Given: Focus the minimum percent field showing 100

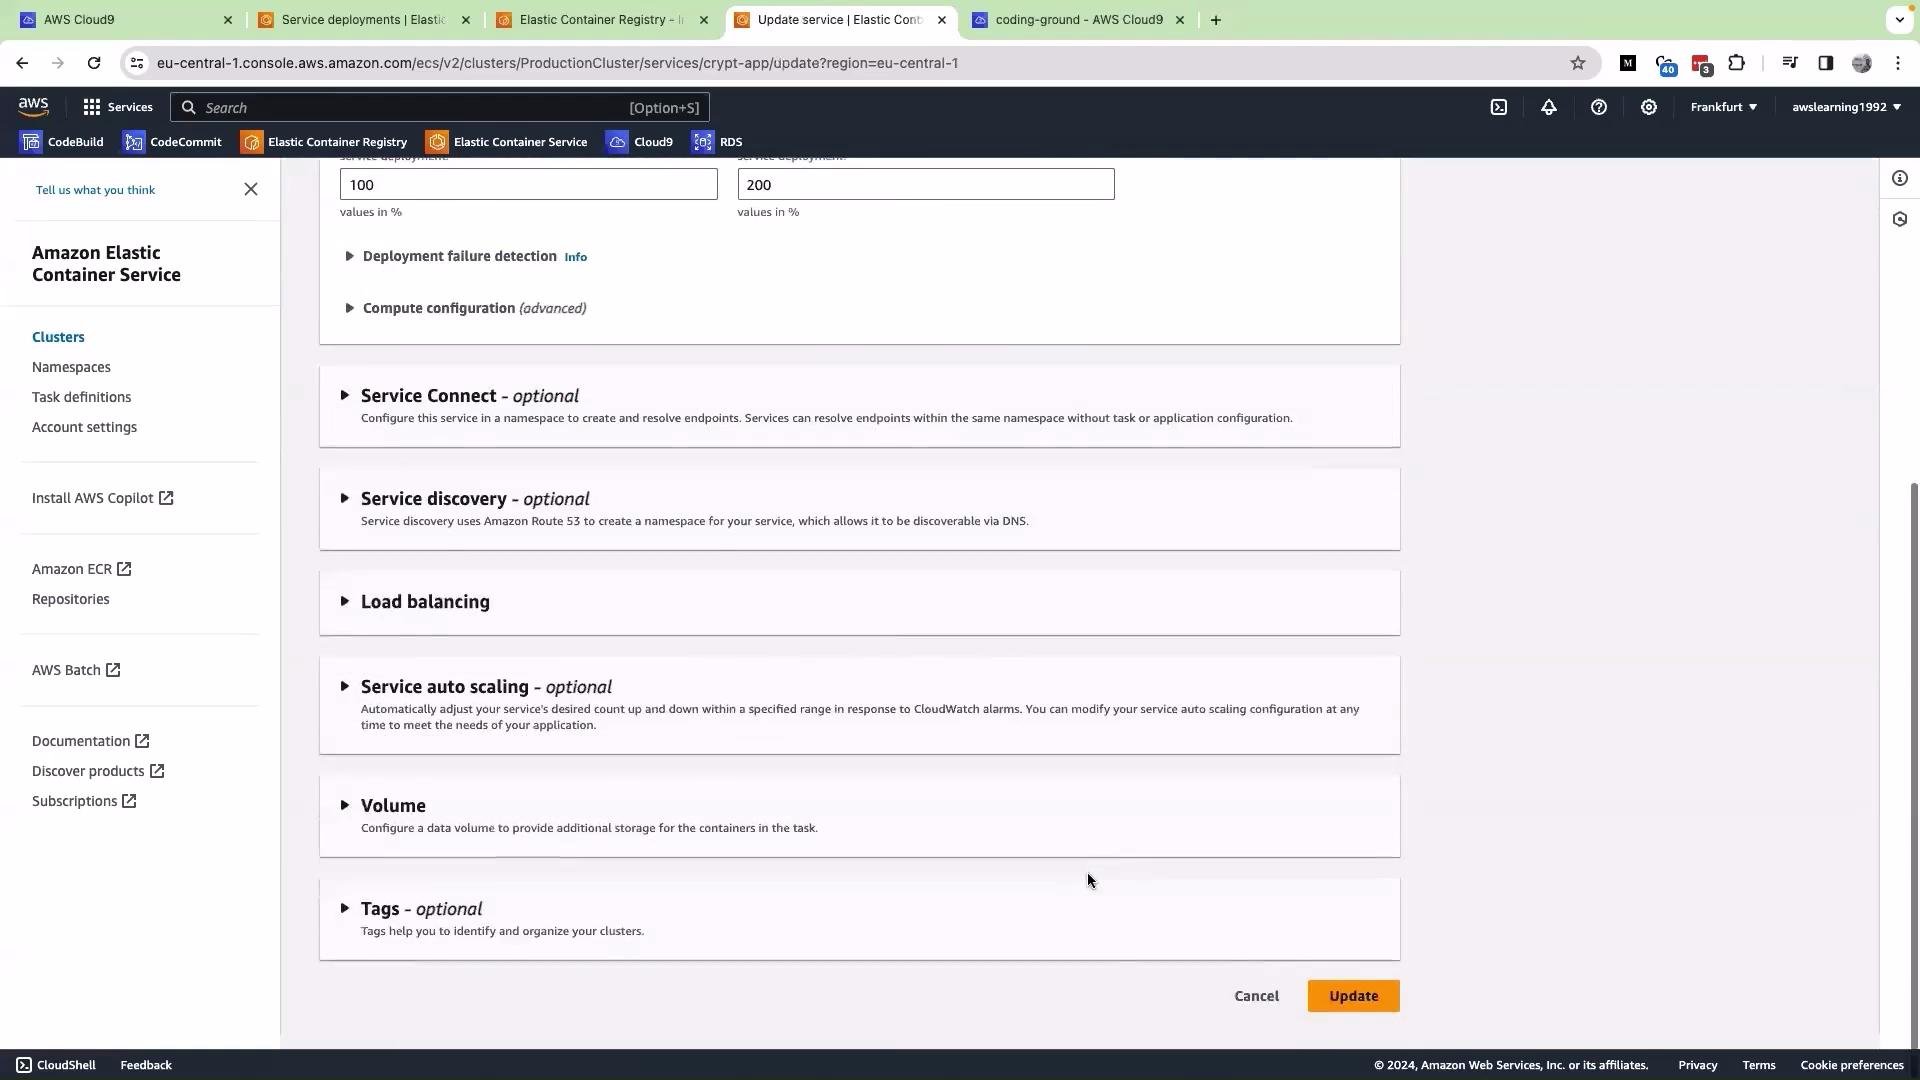Looking at the screenshot, I should (528, 184).
